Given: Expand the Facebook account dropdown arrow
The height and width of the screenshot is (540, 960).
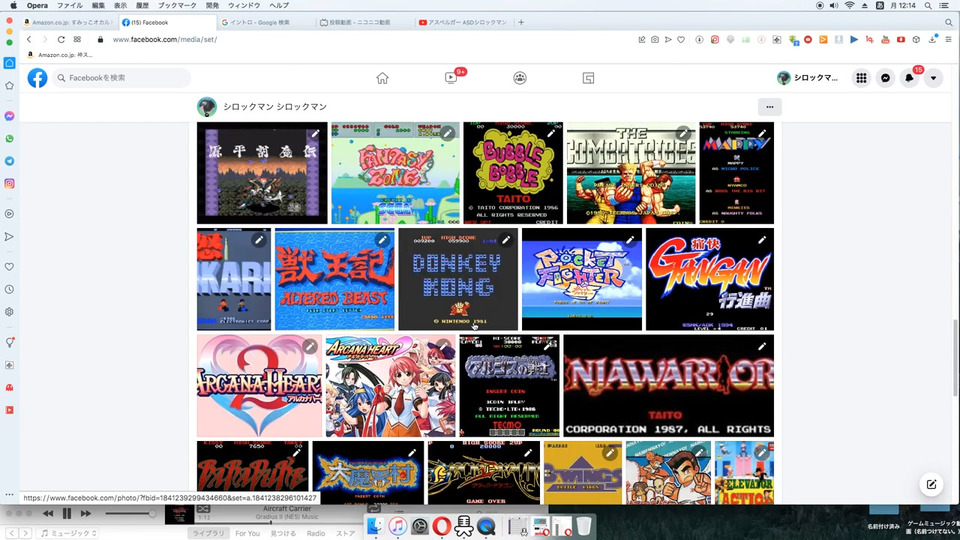Looking at the screenshot, I should click(x=933, y=78).
